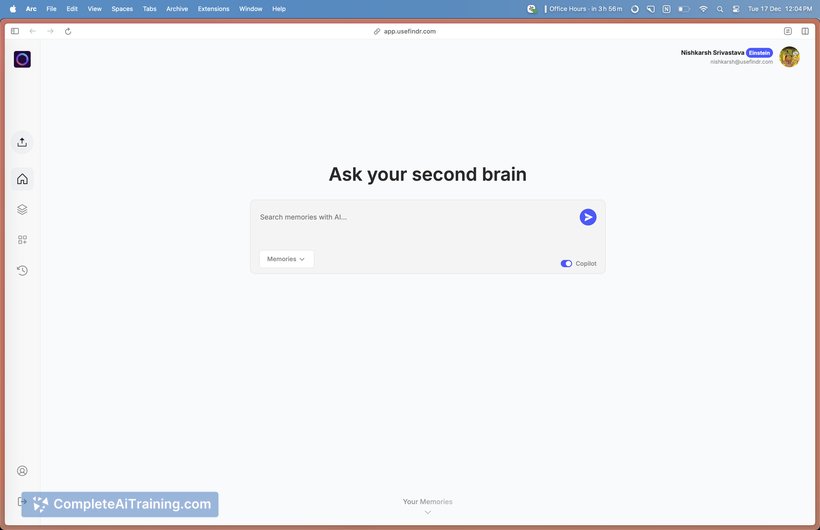The height and width of the screenshot is (530, 820).
Task: Open Control Center in menu bar
Action: pyautogui.click(x=736, y=9)
